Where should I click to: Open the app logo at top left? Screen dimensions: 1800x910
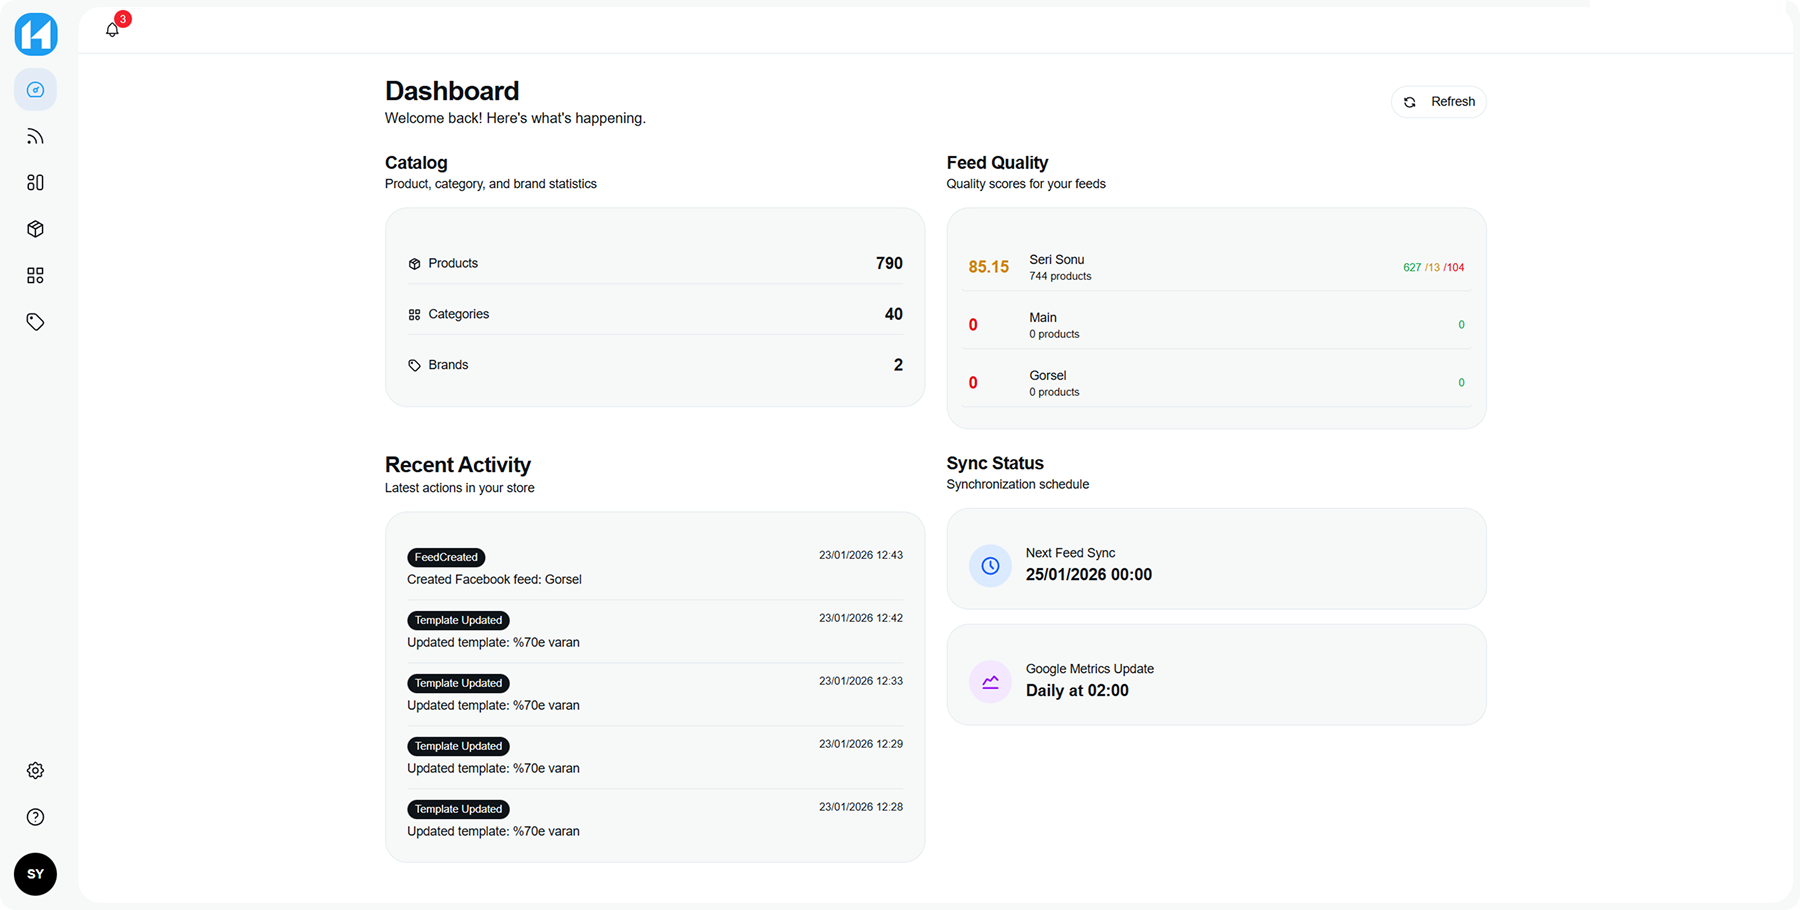click(x=35, y=34)
